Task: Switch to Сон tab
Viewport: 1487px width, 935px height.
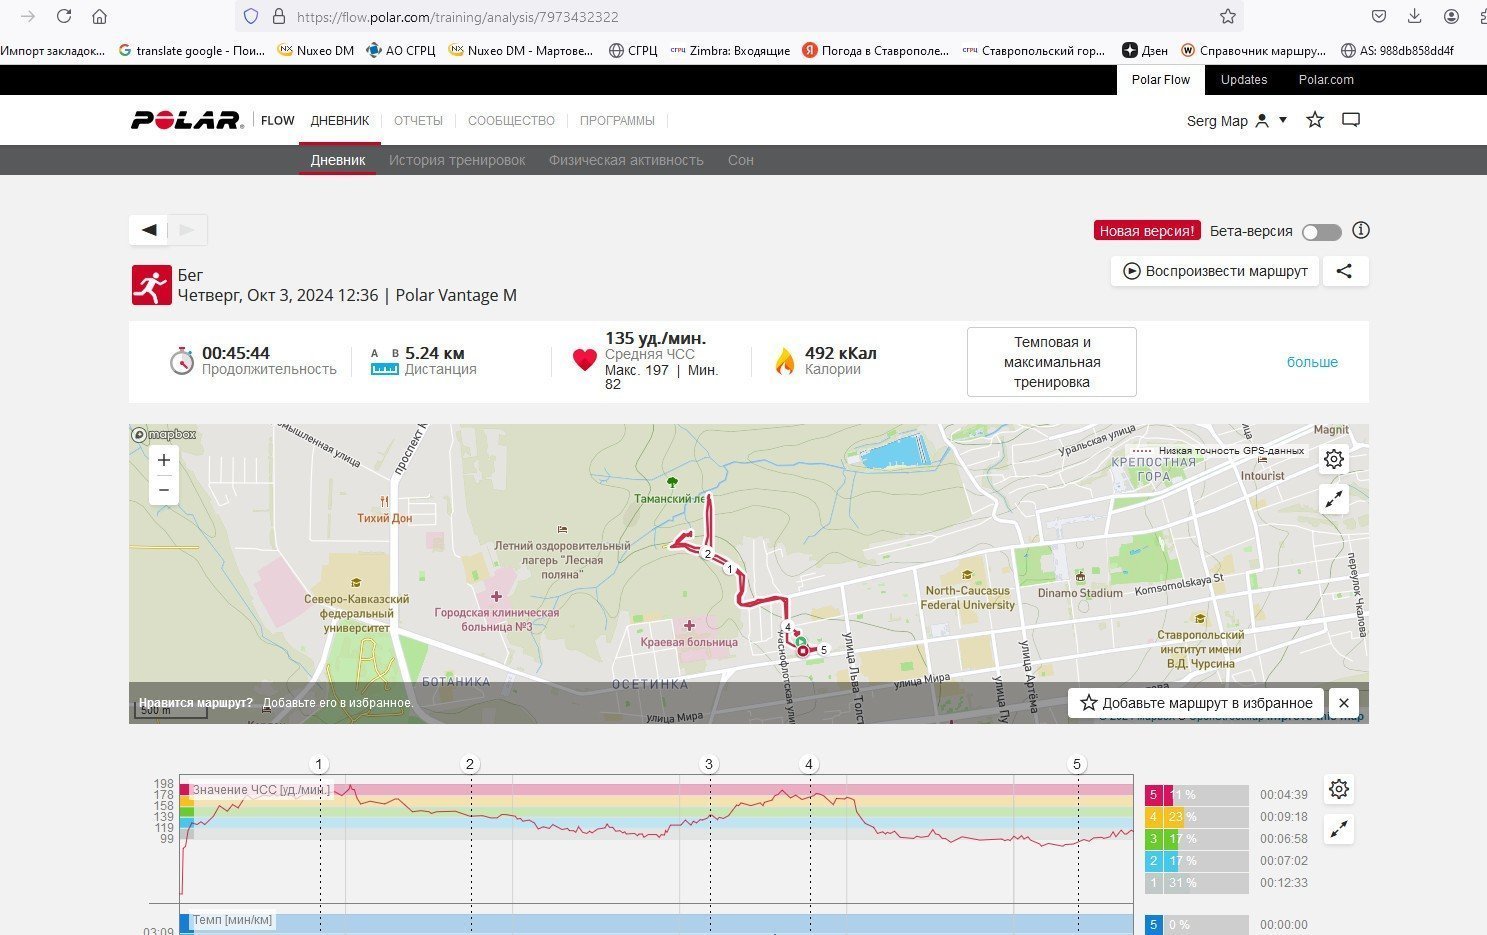Action: click(x=741, y=160)
